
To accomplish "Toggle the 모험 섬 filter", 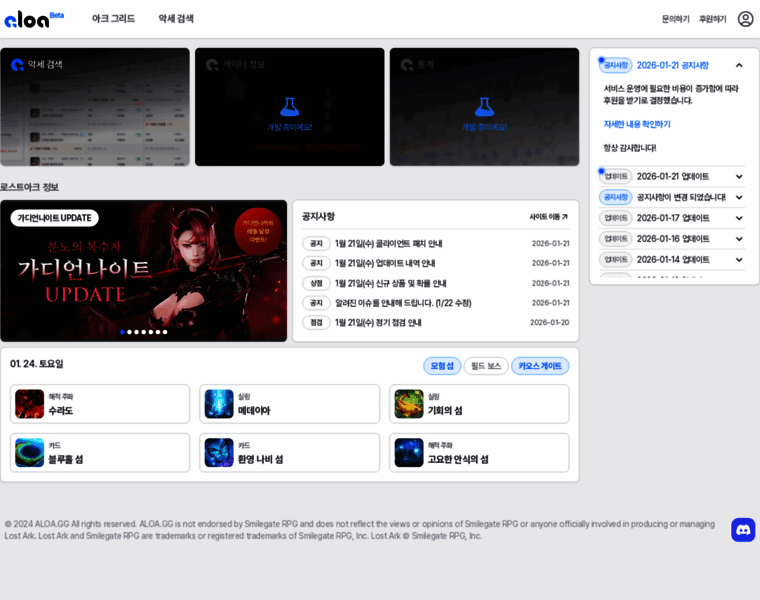I will 442,366.
